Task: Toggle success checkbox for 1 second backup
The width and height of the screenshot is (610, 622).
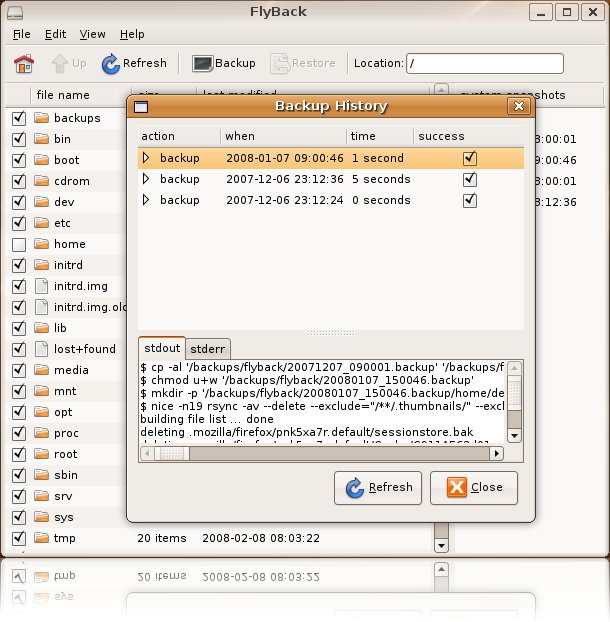Action: (x=470, y=158)
